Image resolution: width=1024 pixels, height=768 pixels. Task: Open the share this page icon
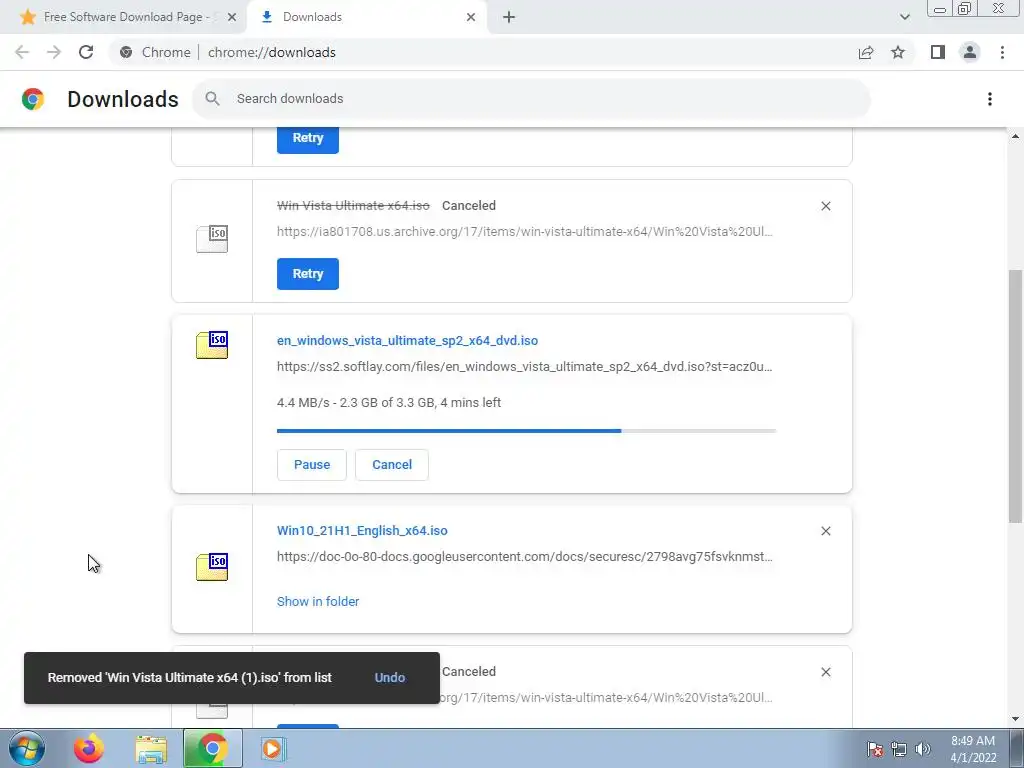pyautogui.click(x=866, y=52)
